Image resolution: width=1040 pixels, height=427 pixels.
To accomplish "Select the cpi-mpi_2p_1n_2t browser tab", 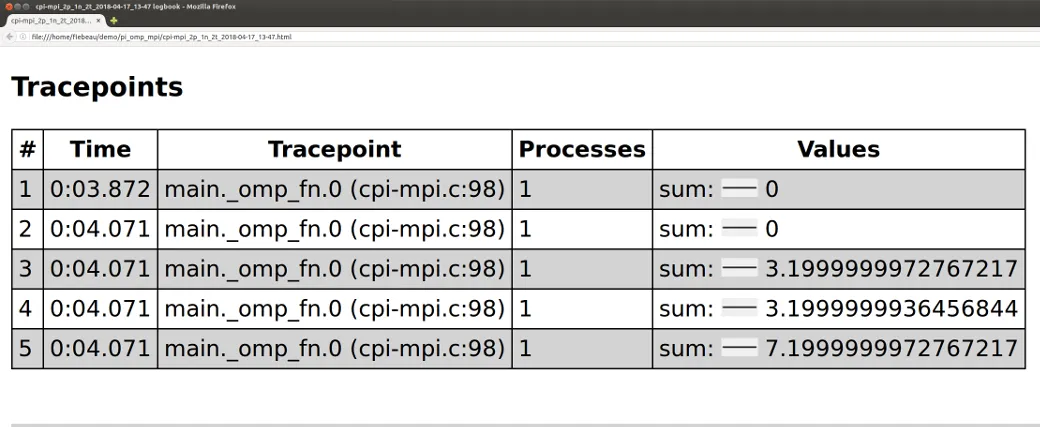I will coord(52,21).
